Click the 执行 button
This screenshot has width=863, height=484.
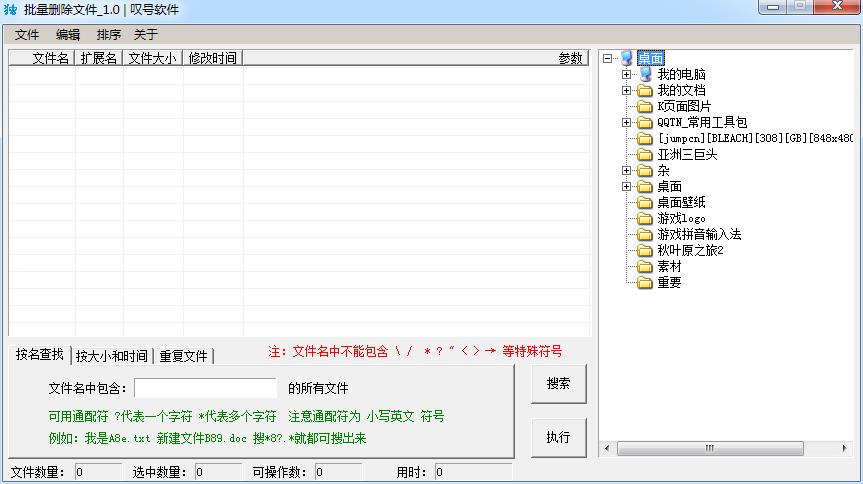[558, 437]
